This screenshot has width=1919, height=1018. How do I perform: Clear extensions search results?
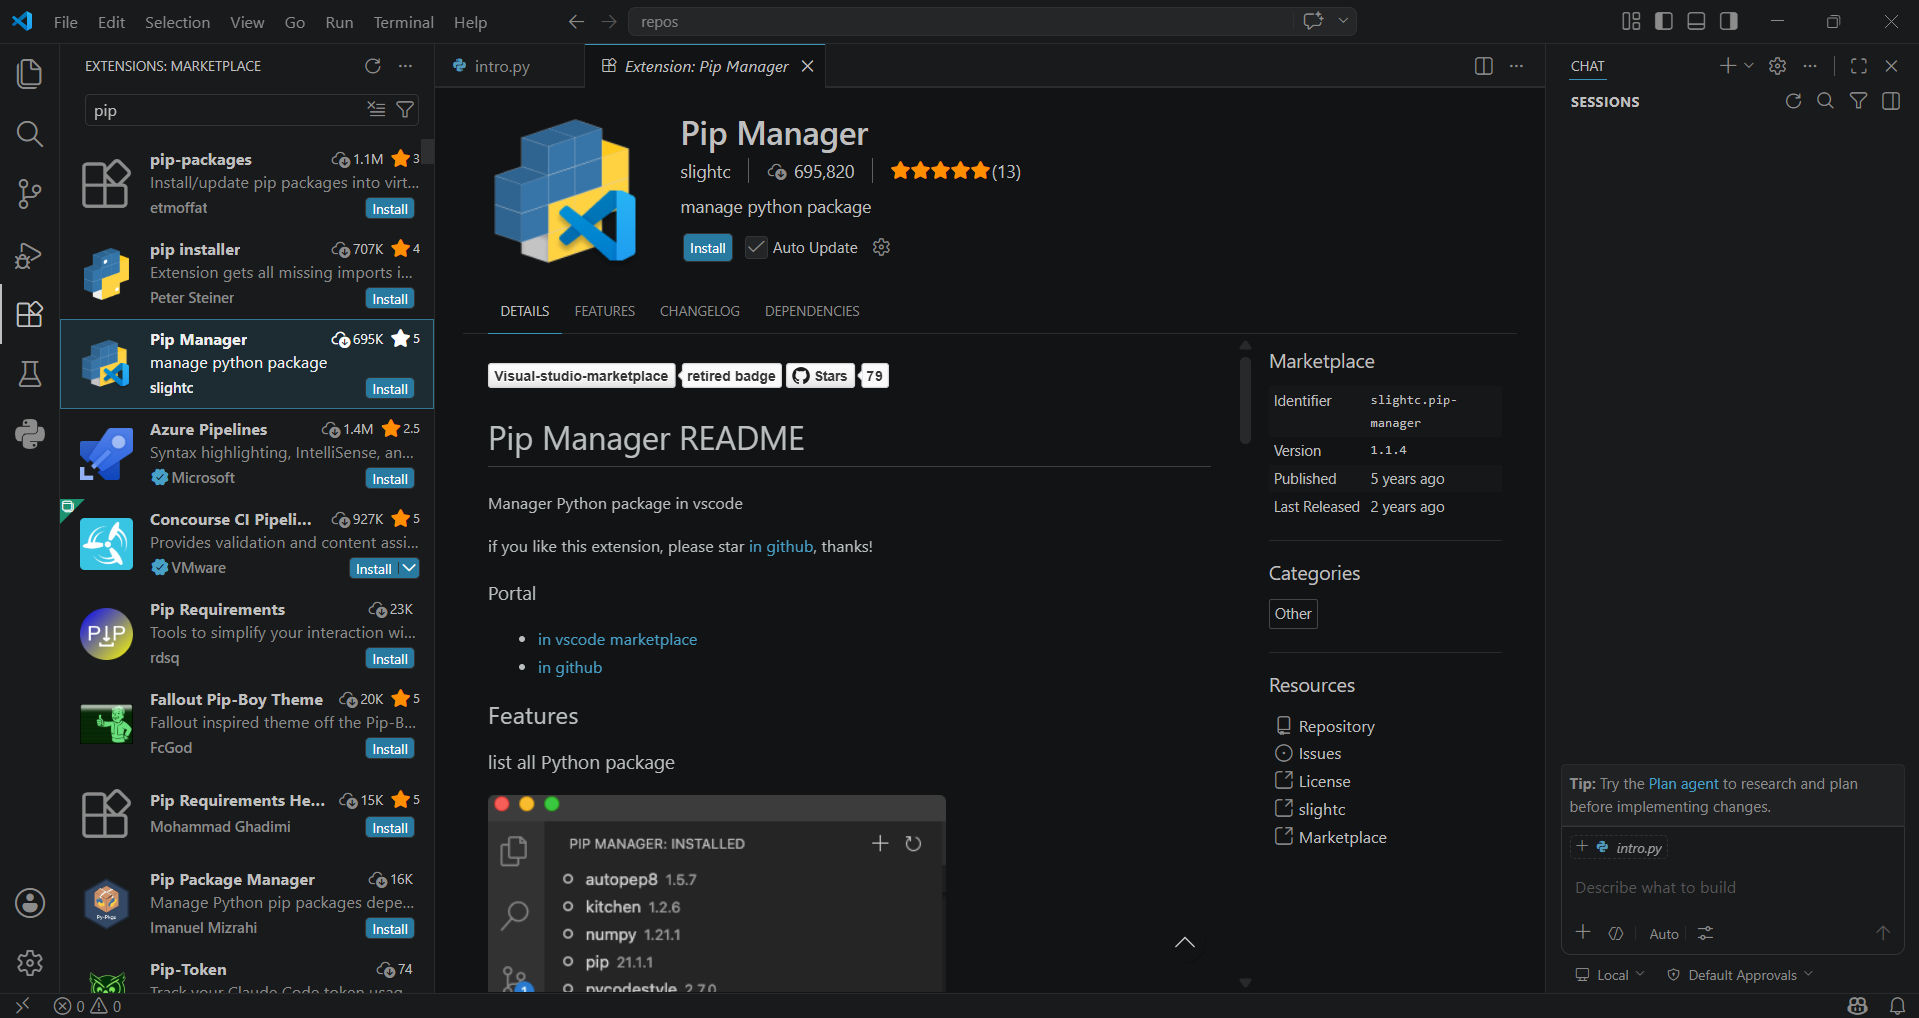point(376,109)
